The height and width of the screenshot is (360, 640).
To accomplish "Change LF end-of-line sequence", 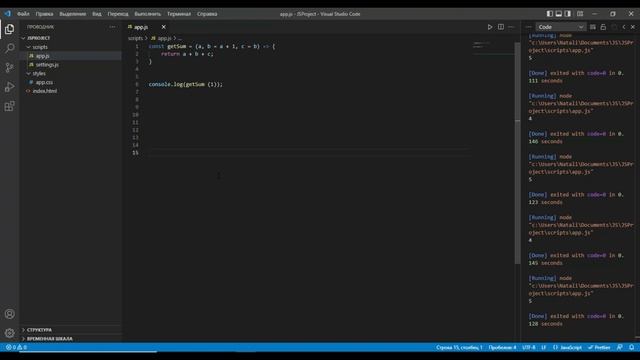I will pos(544,347).
